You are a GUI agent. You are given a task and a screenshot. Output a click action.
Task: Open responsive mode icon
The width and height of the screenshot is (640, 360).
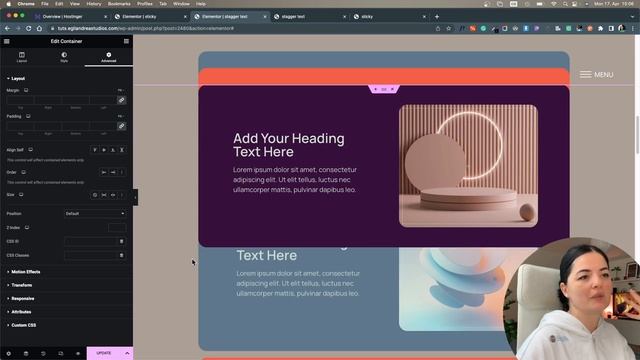point(60,353)
